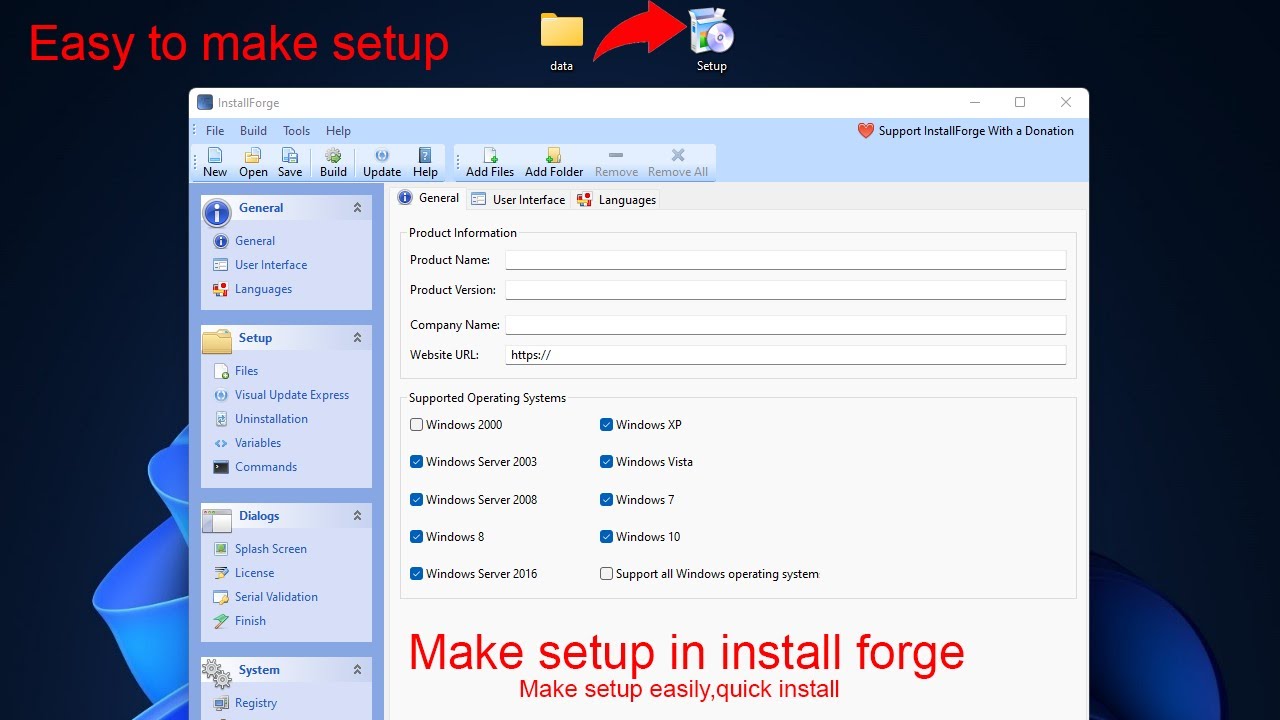Switch to the Languages tab

coord(616,200)
